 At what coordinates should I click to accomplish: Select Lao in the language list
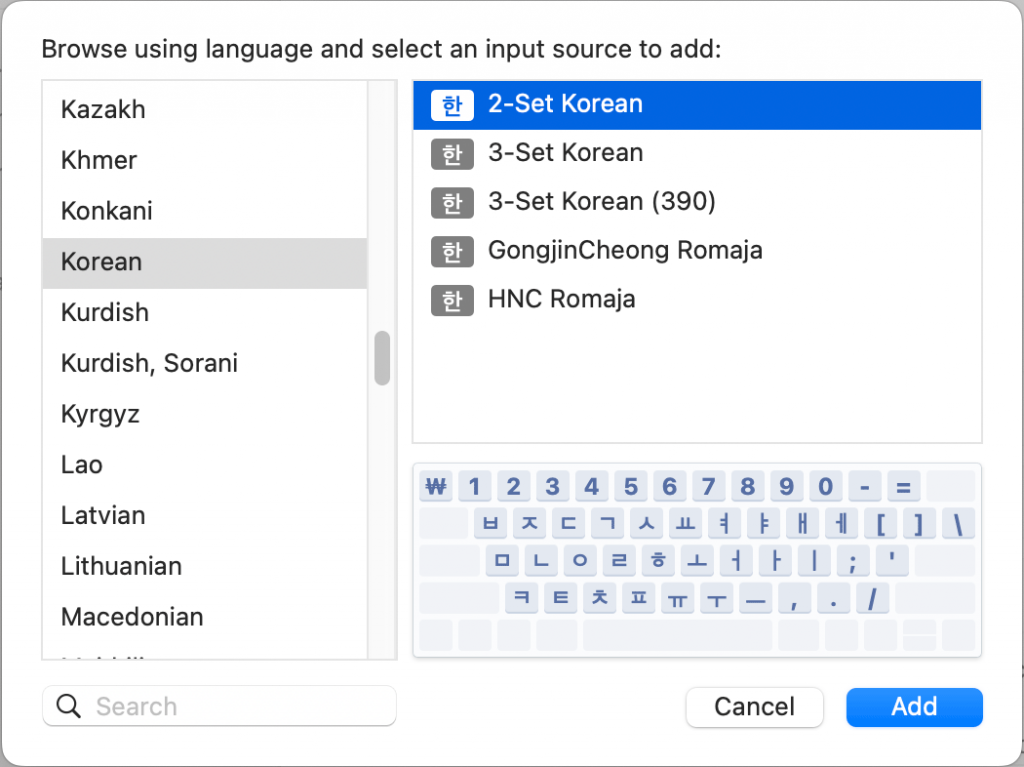(204, 465)
